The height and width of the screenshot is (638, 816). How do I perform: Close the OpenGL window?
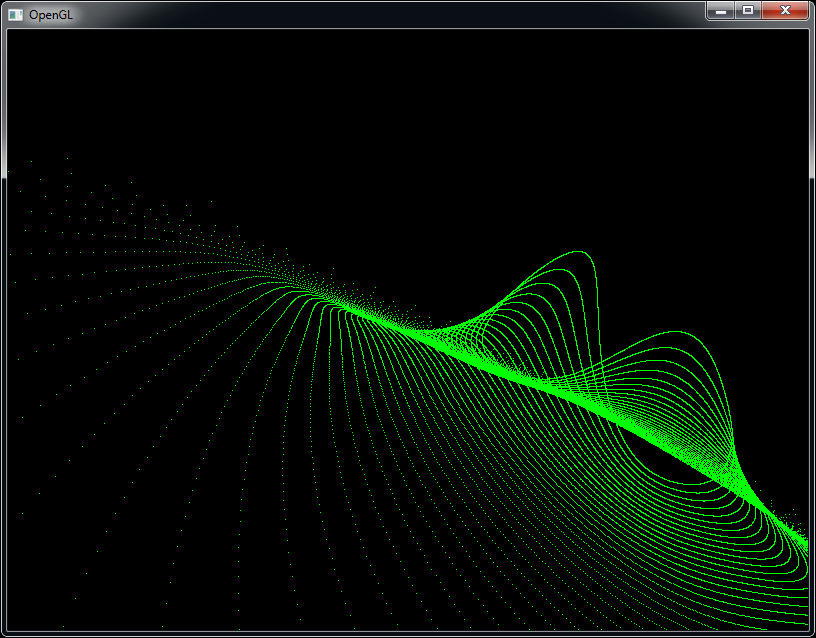(x=785, y=11)
